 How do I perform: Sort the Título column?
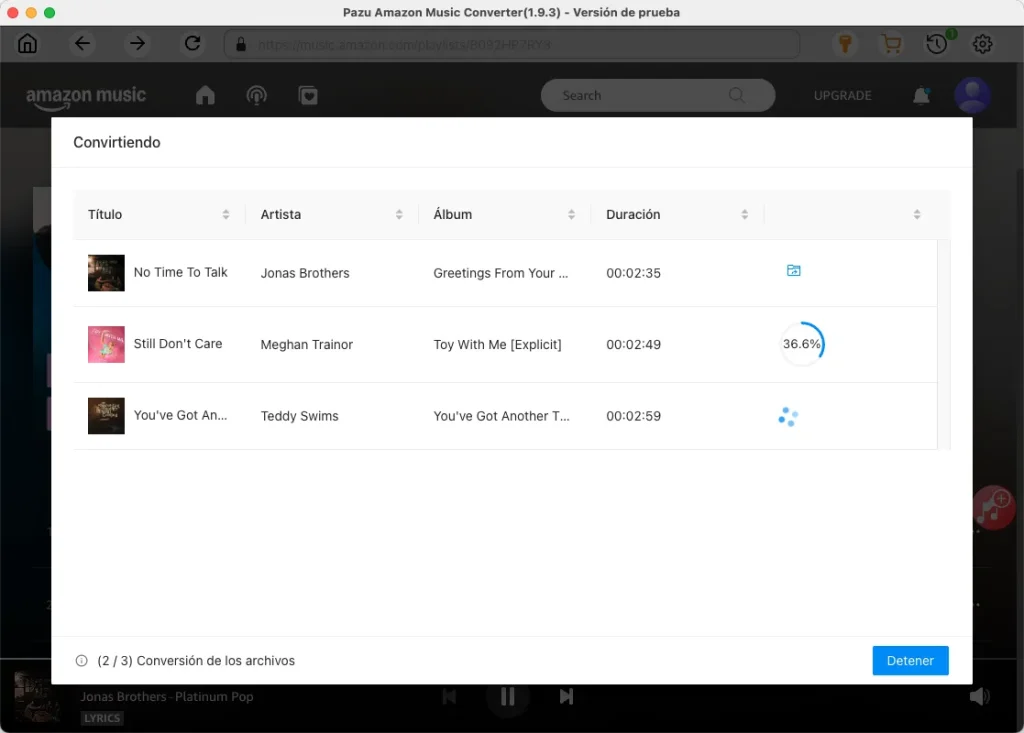(x=226, y=214)
